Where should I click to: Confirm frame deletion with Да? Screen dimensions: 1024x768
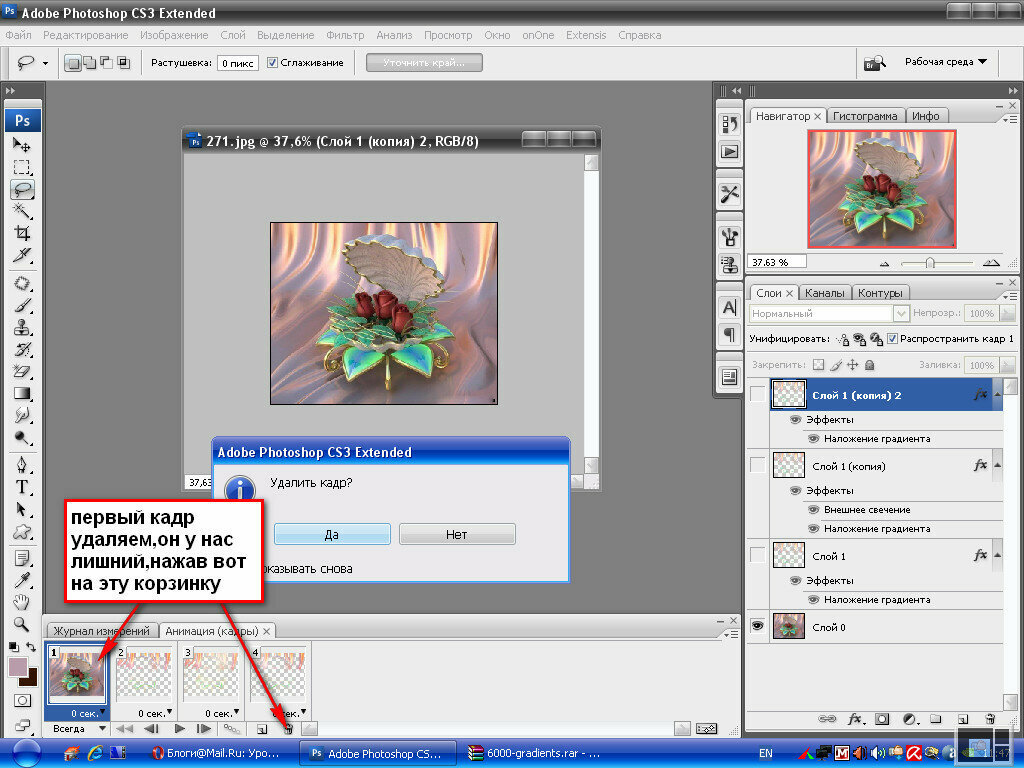(x=332, y=534)
